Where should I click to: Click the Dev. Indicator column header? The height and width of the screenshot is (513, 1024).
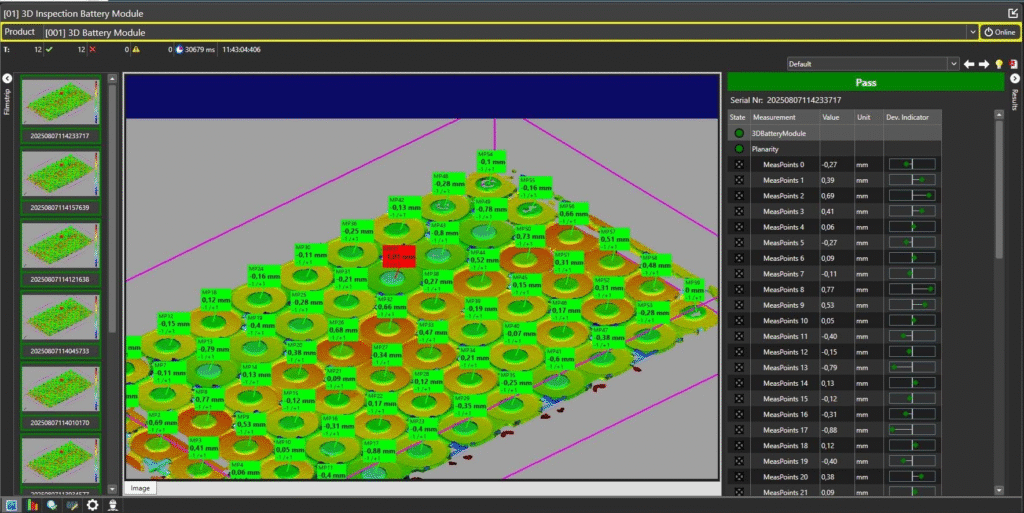(908, 117)
